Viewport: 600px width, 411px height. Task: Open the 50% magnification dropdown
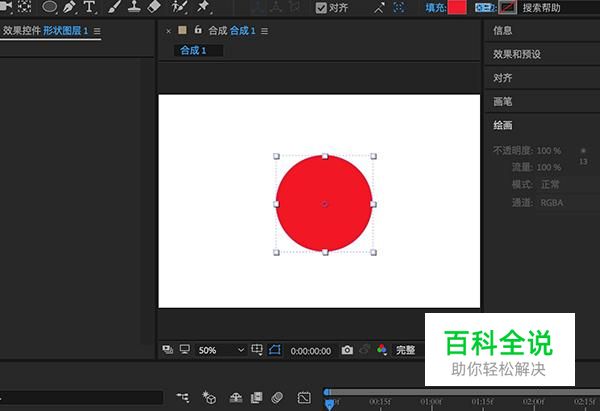pos(221,350)
